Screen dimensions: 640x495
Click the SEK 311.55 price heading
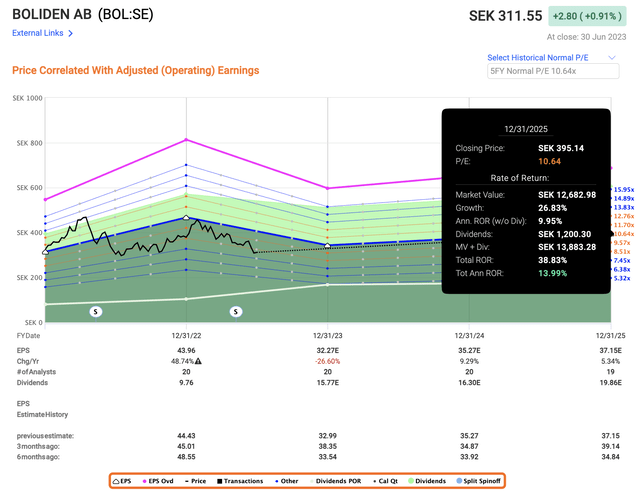[505, 16]
